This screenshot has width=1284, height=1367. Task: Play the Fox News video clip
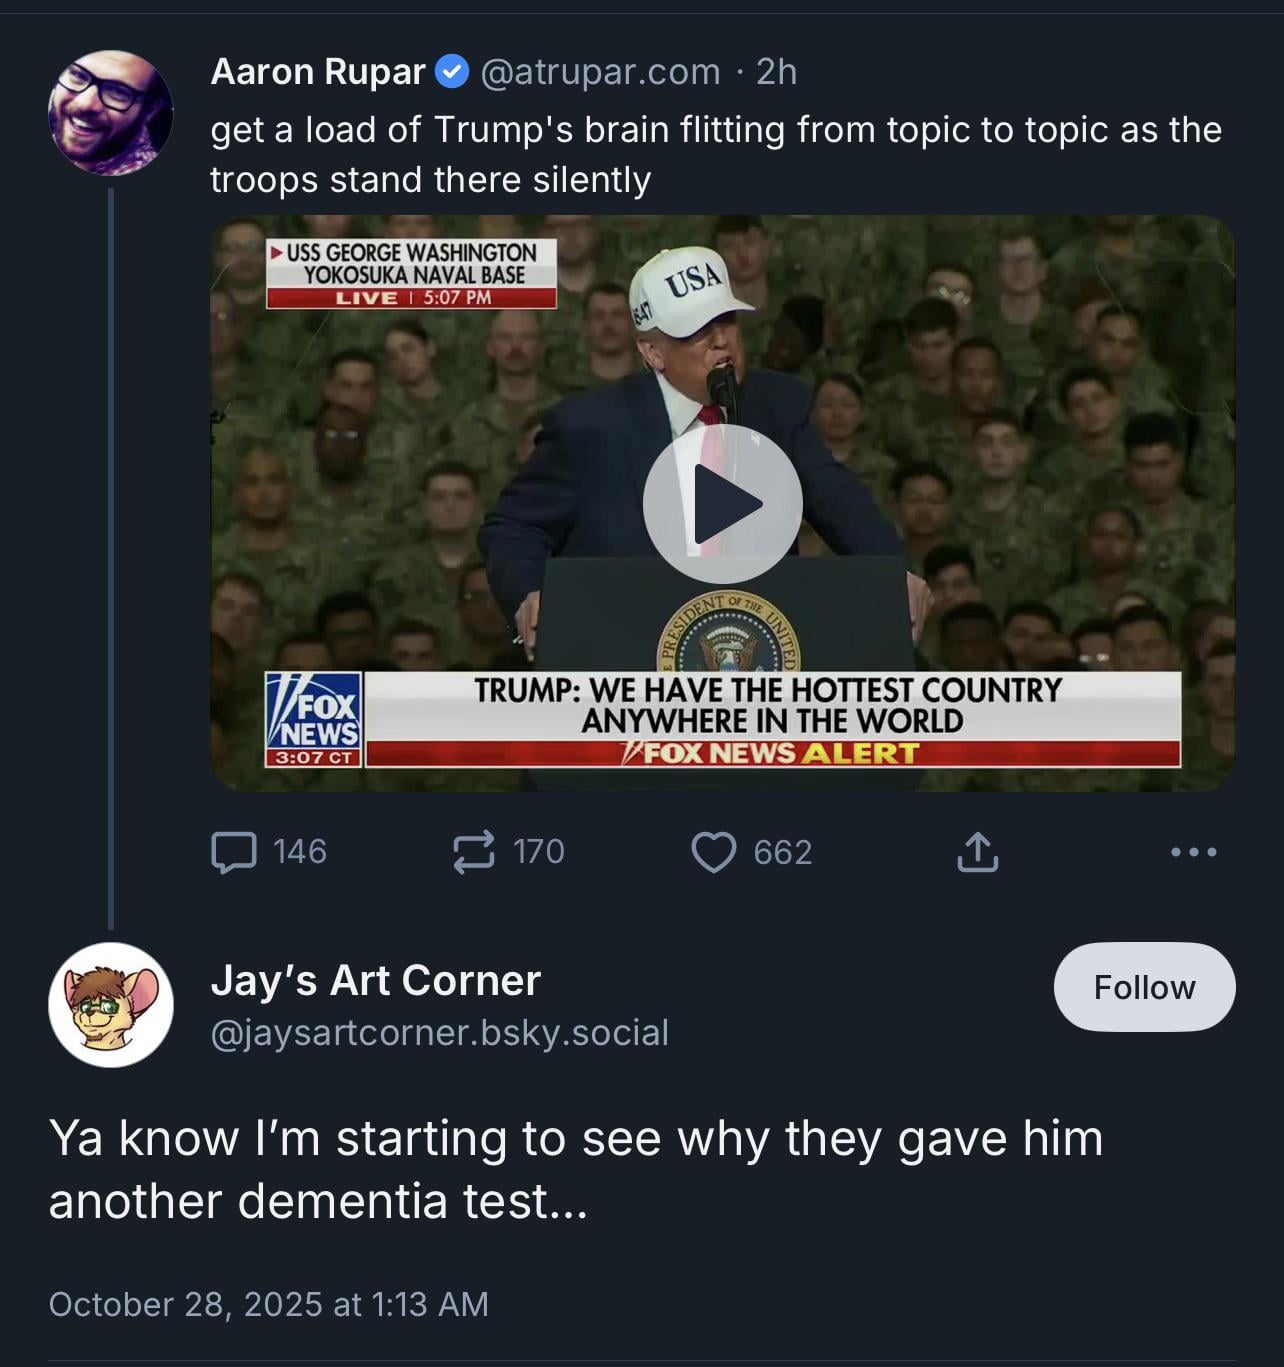point(722,503)
